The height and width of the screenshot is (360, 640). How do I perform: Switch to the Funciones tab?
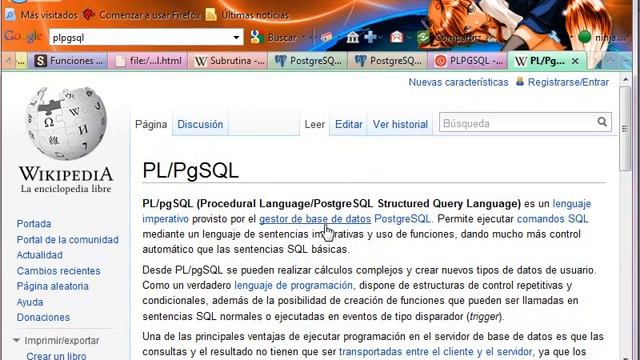point(68,61)
